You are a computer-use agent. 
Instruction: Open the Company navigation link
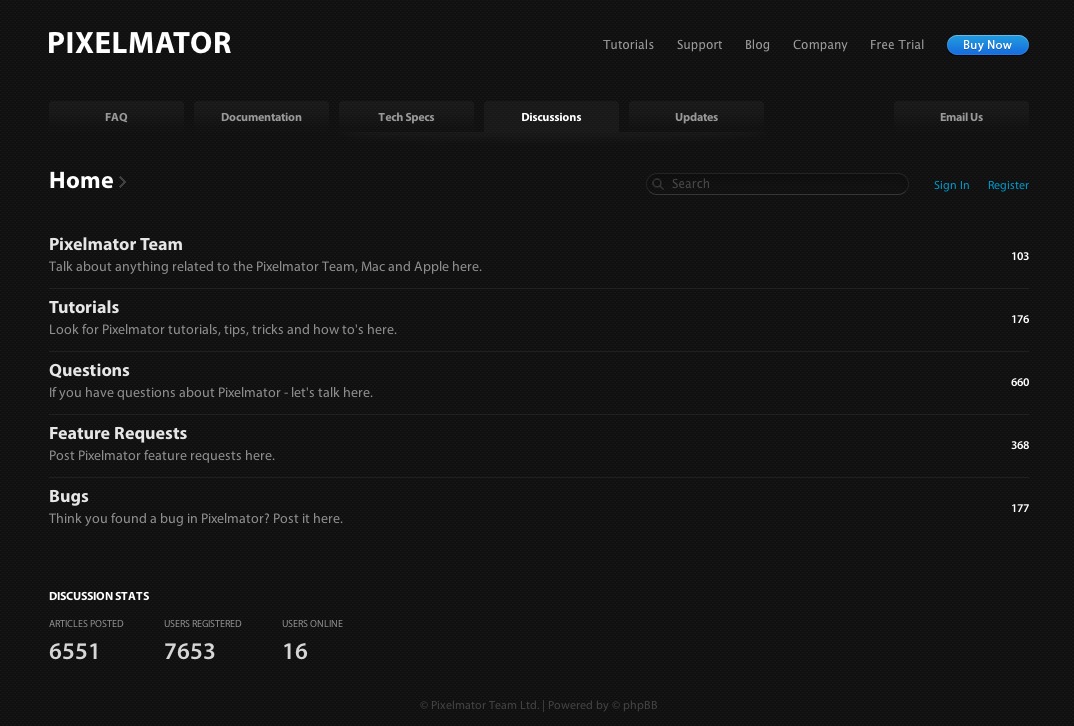[x=820, y=45]
